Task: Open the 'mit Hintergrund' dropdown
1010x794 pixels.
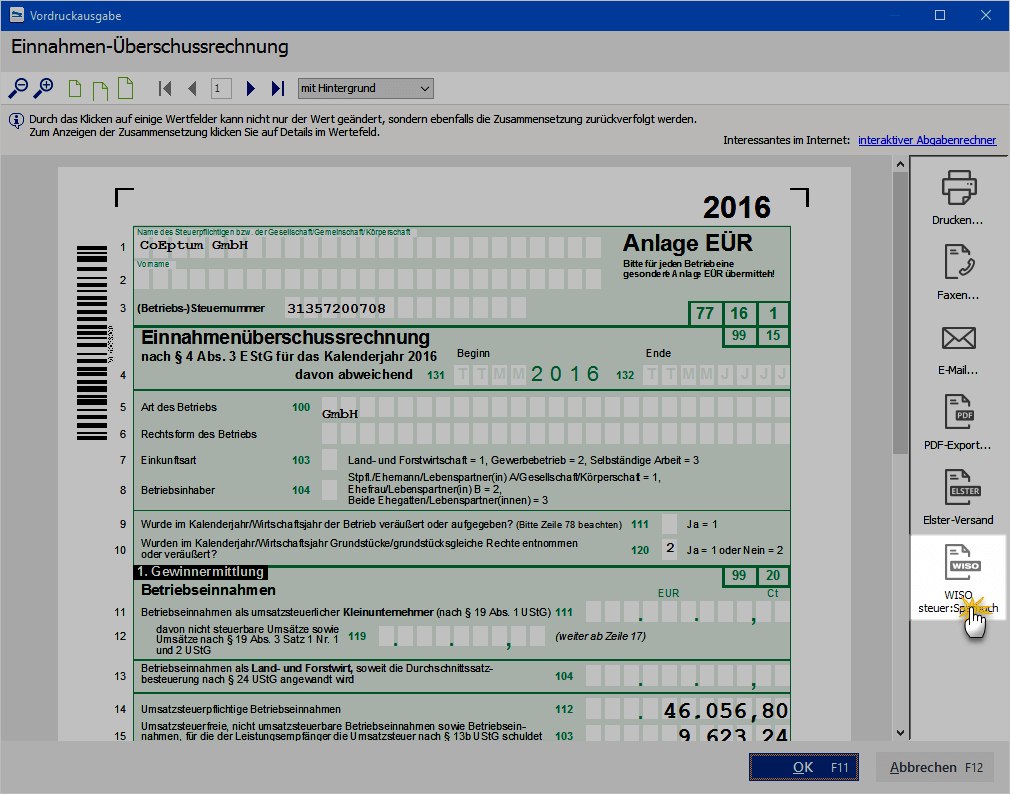Action: [x=366, y=88]
